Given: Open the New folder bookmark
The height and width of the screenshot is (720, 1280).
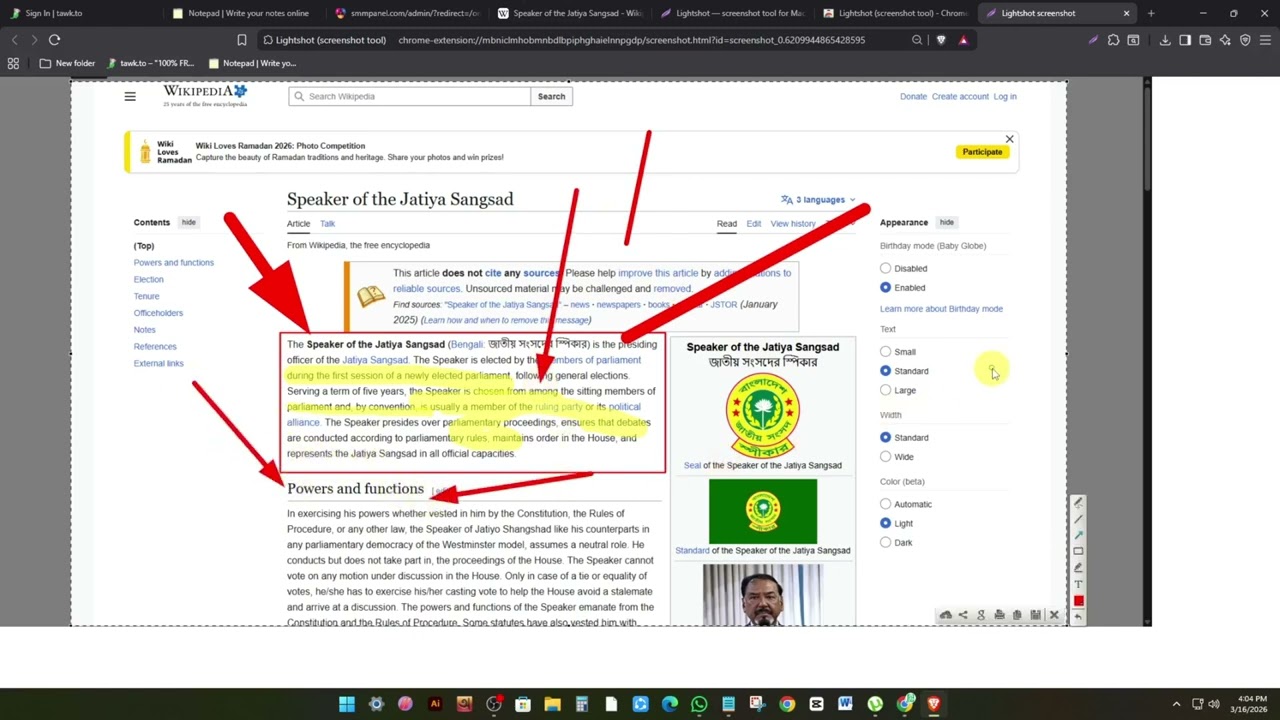Looking at the screenshot, I should [x=67, y=63].
